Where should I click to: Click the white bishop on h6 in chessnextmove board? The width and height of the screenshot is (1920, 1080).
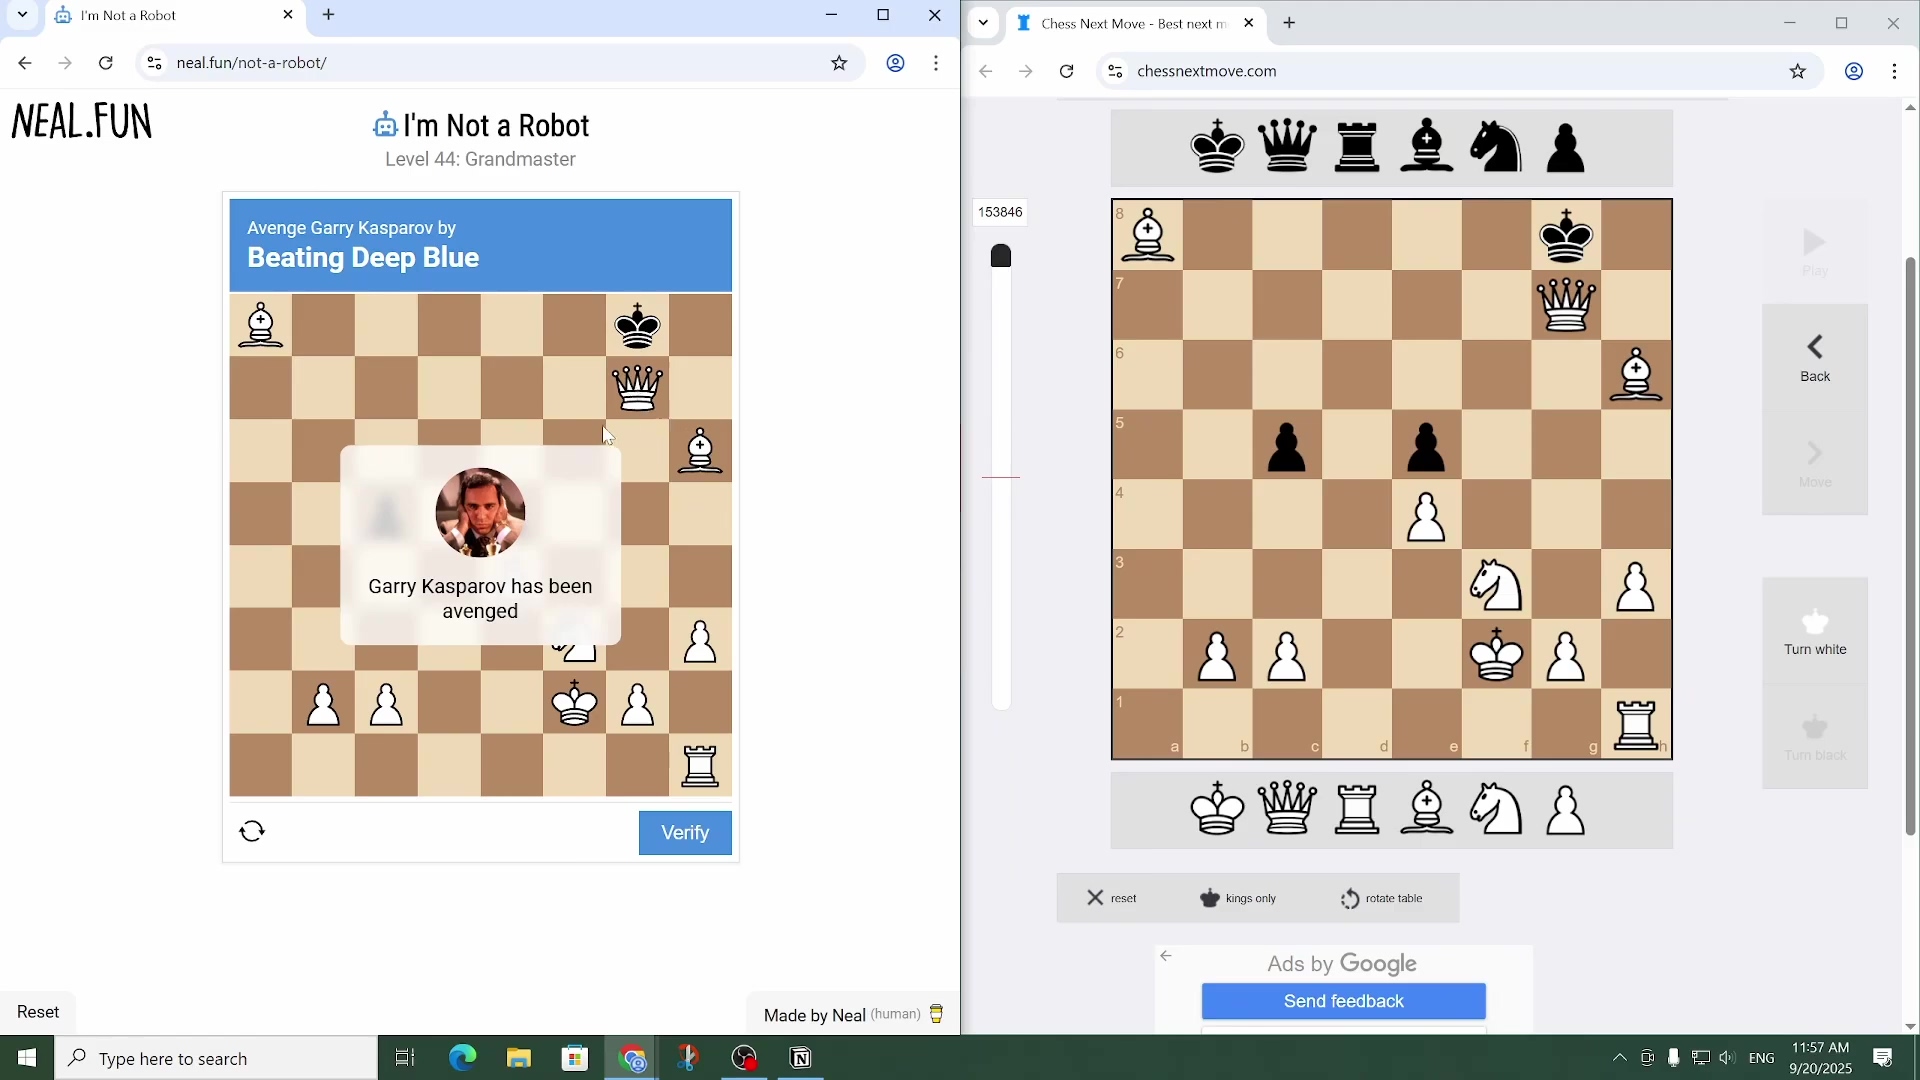coord(1637,375)
